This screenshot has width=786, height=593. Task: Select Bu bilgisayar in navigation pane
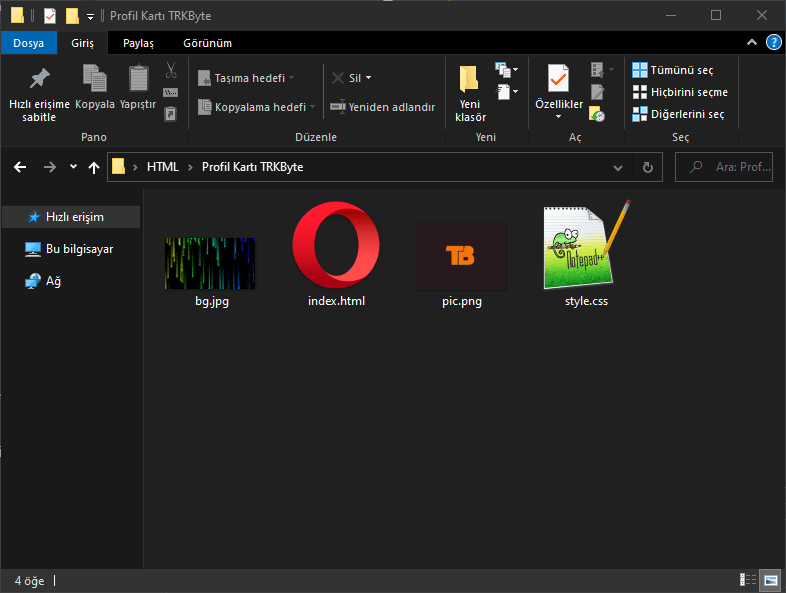71,249
